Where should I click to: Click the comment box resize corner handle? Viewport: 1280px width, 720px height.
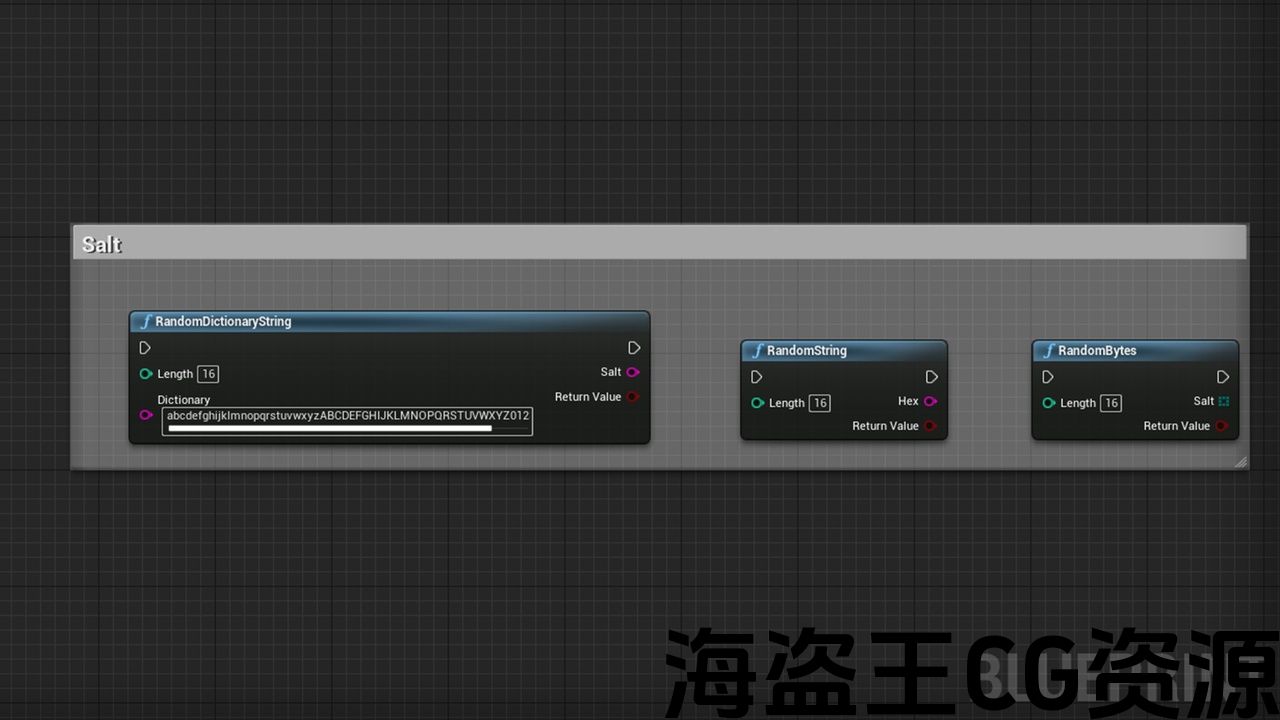pos(1240,462)
